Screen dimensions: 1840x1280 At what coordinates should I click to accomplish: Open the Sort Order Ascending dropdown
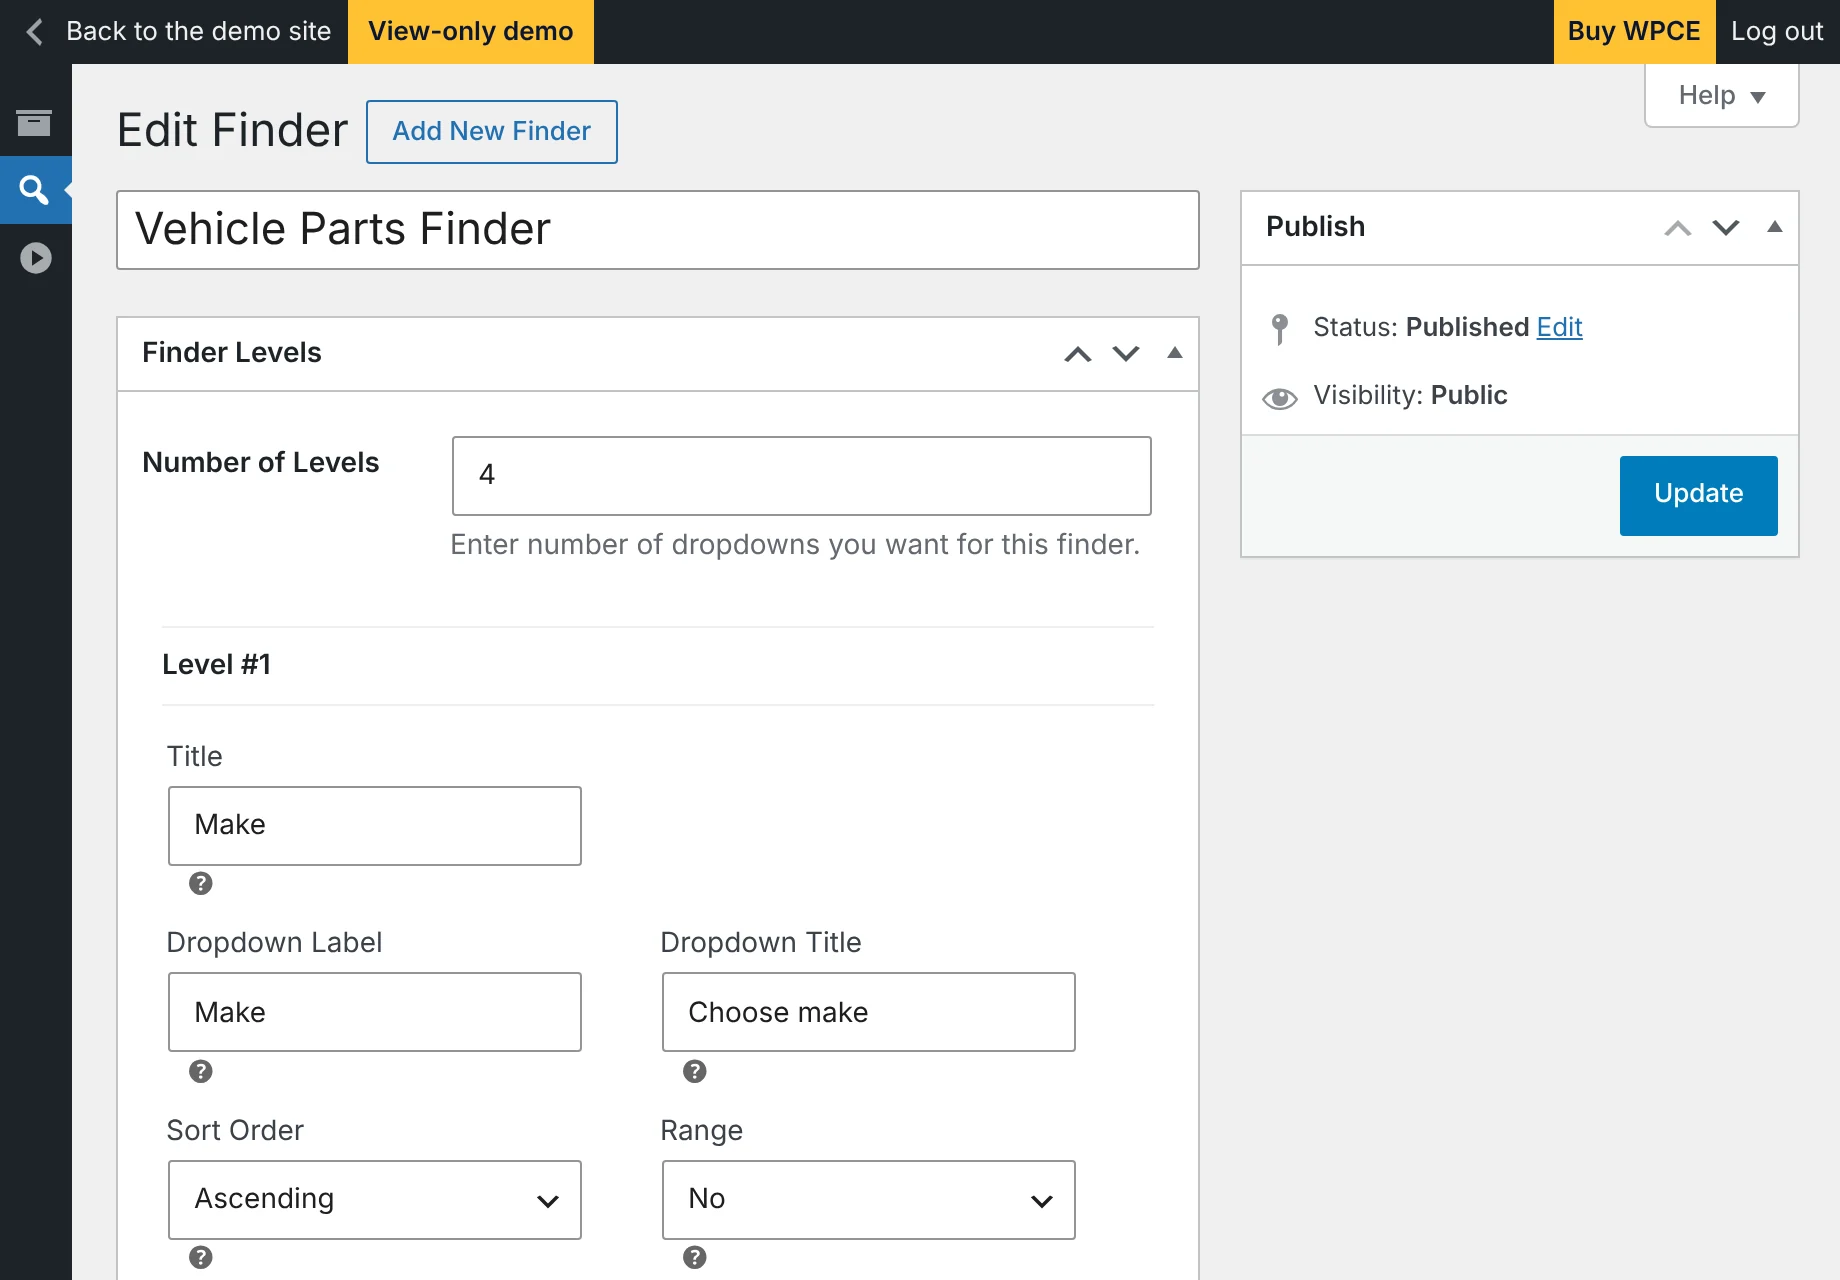click(x=375, y=1199)
